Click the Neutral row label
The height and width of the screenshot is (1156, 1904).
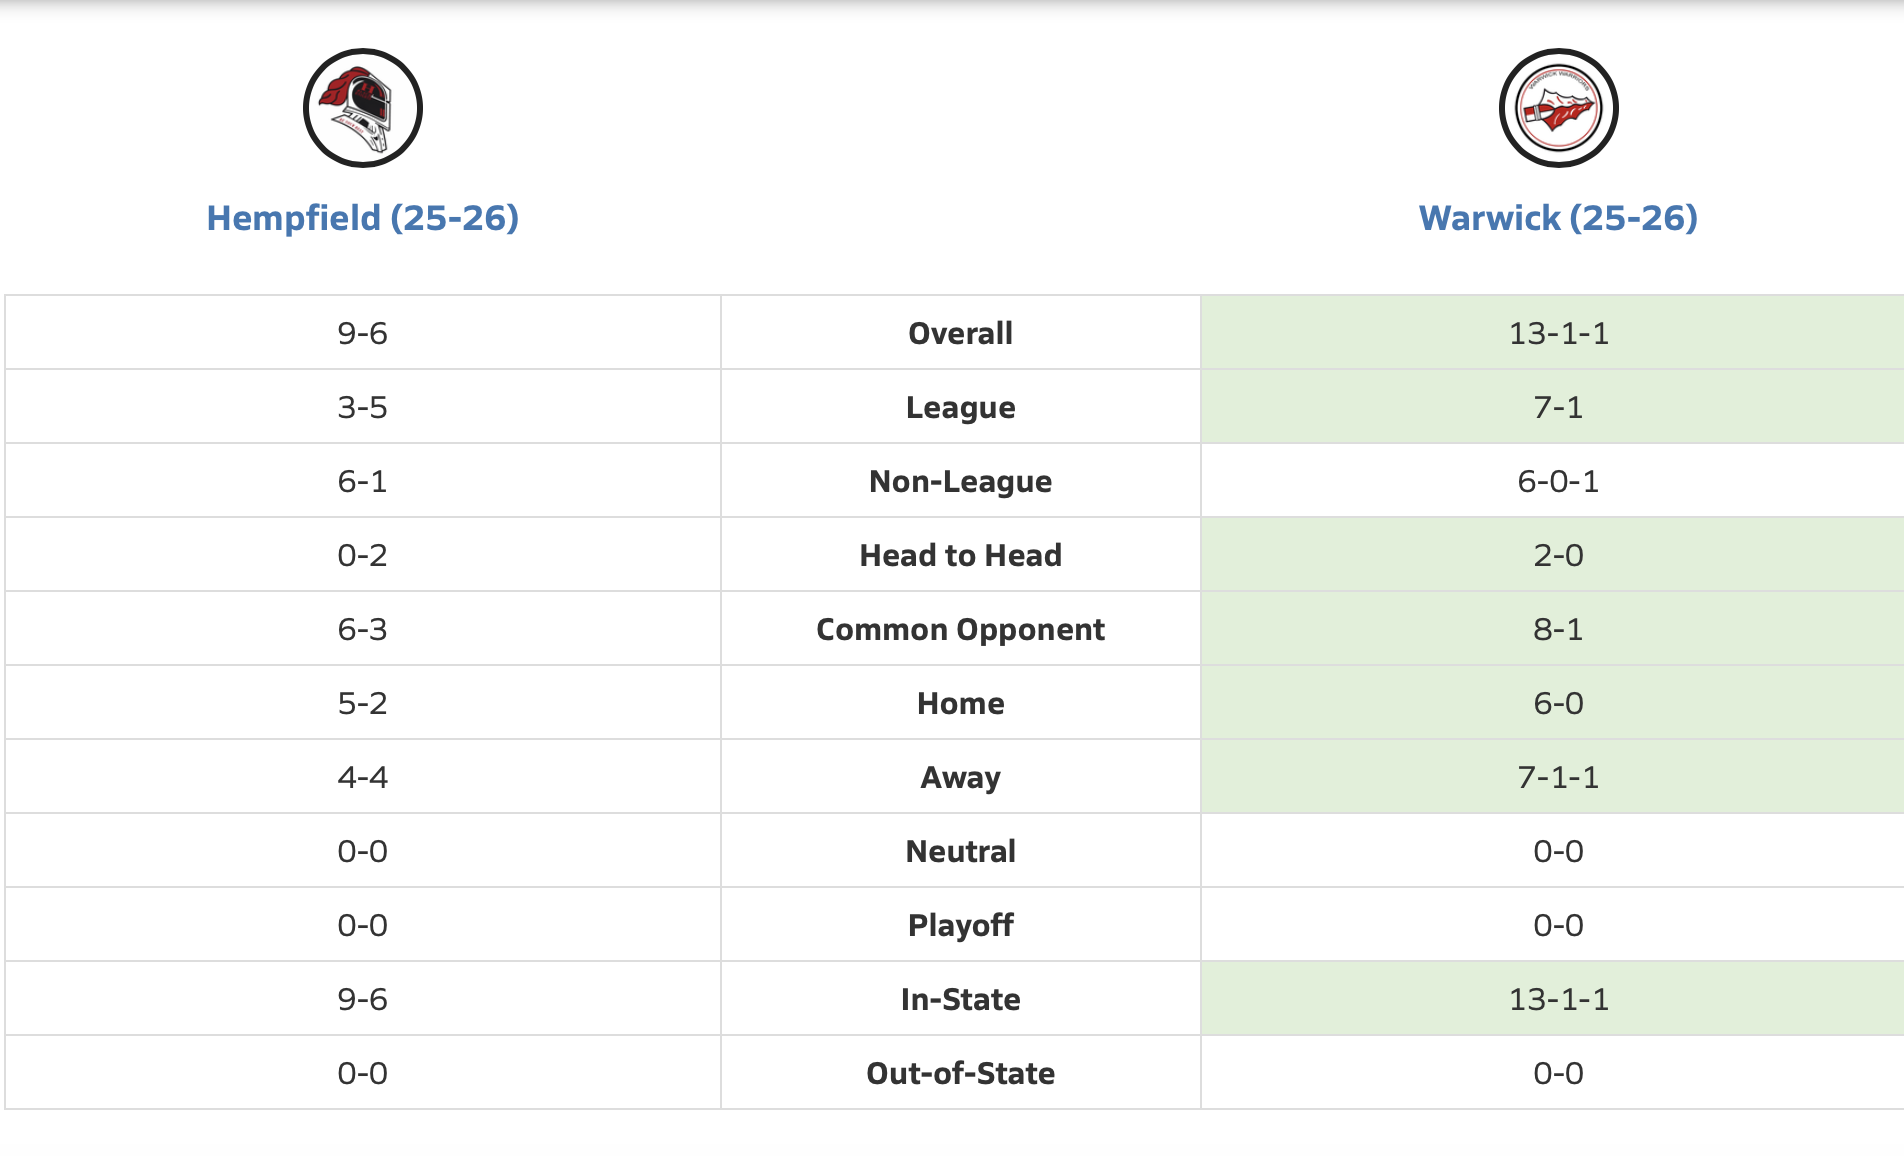point(960,851)
